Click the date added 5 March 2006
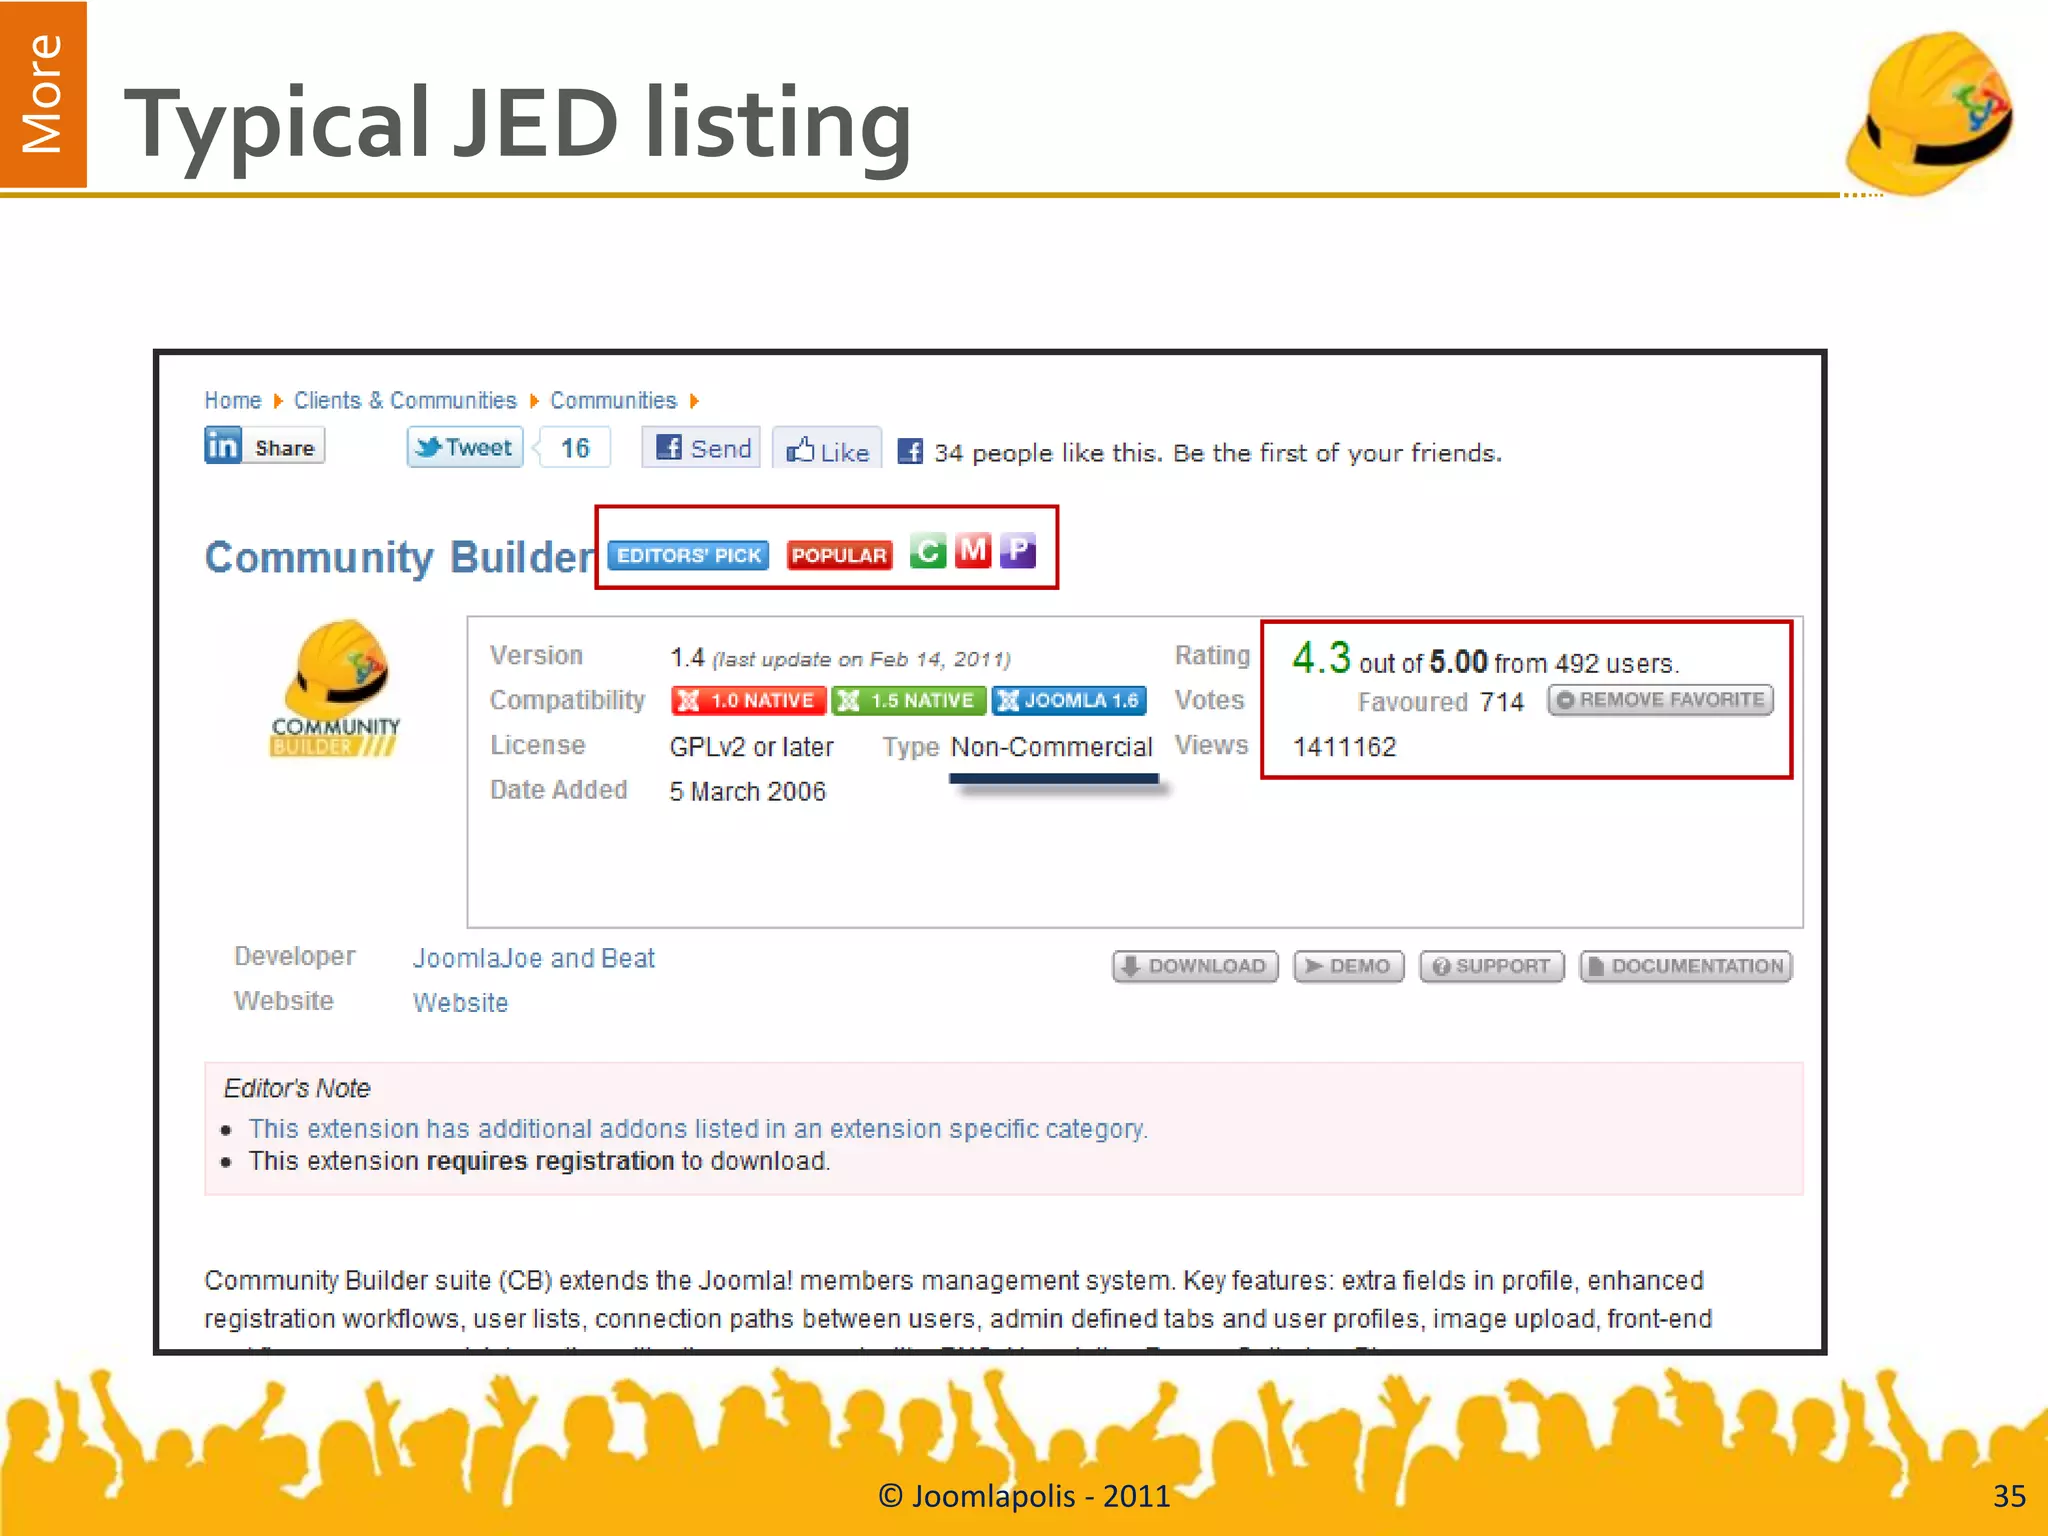 pyautogui.click(x=748, y=791)
